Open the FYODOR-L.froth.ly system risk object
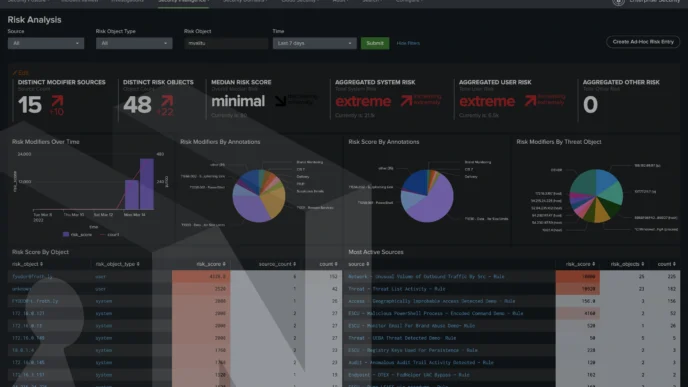 (35, 301)
